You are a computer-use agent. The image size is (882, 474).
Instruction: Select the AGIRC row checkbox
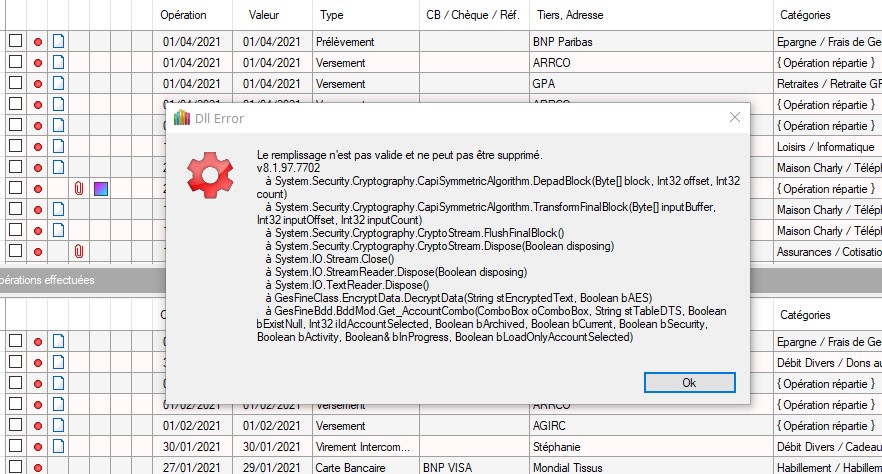tap(15, 425)
